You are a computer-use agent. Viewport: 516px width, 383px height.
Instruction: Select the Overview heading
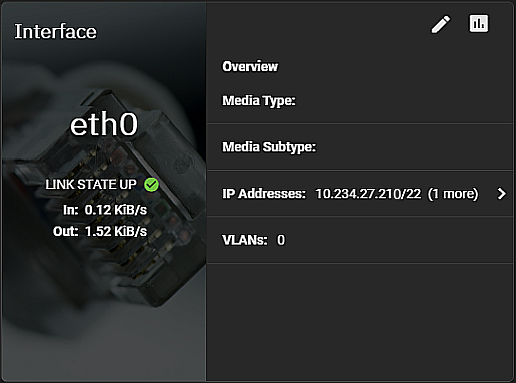point(250,66)
